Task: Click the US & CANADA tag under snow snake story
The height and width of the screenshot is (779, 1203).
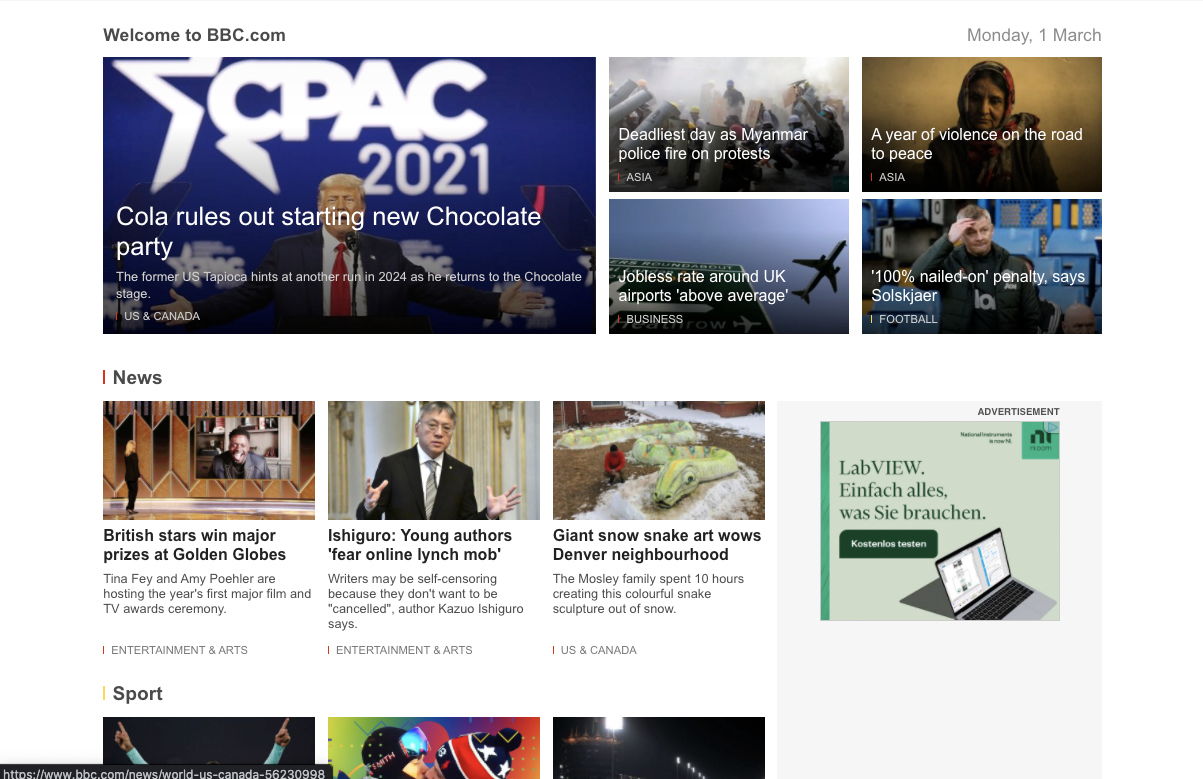Action: click(598, 650)
